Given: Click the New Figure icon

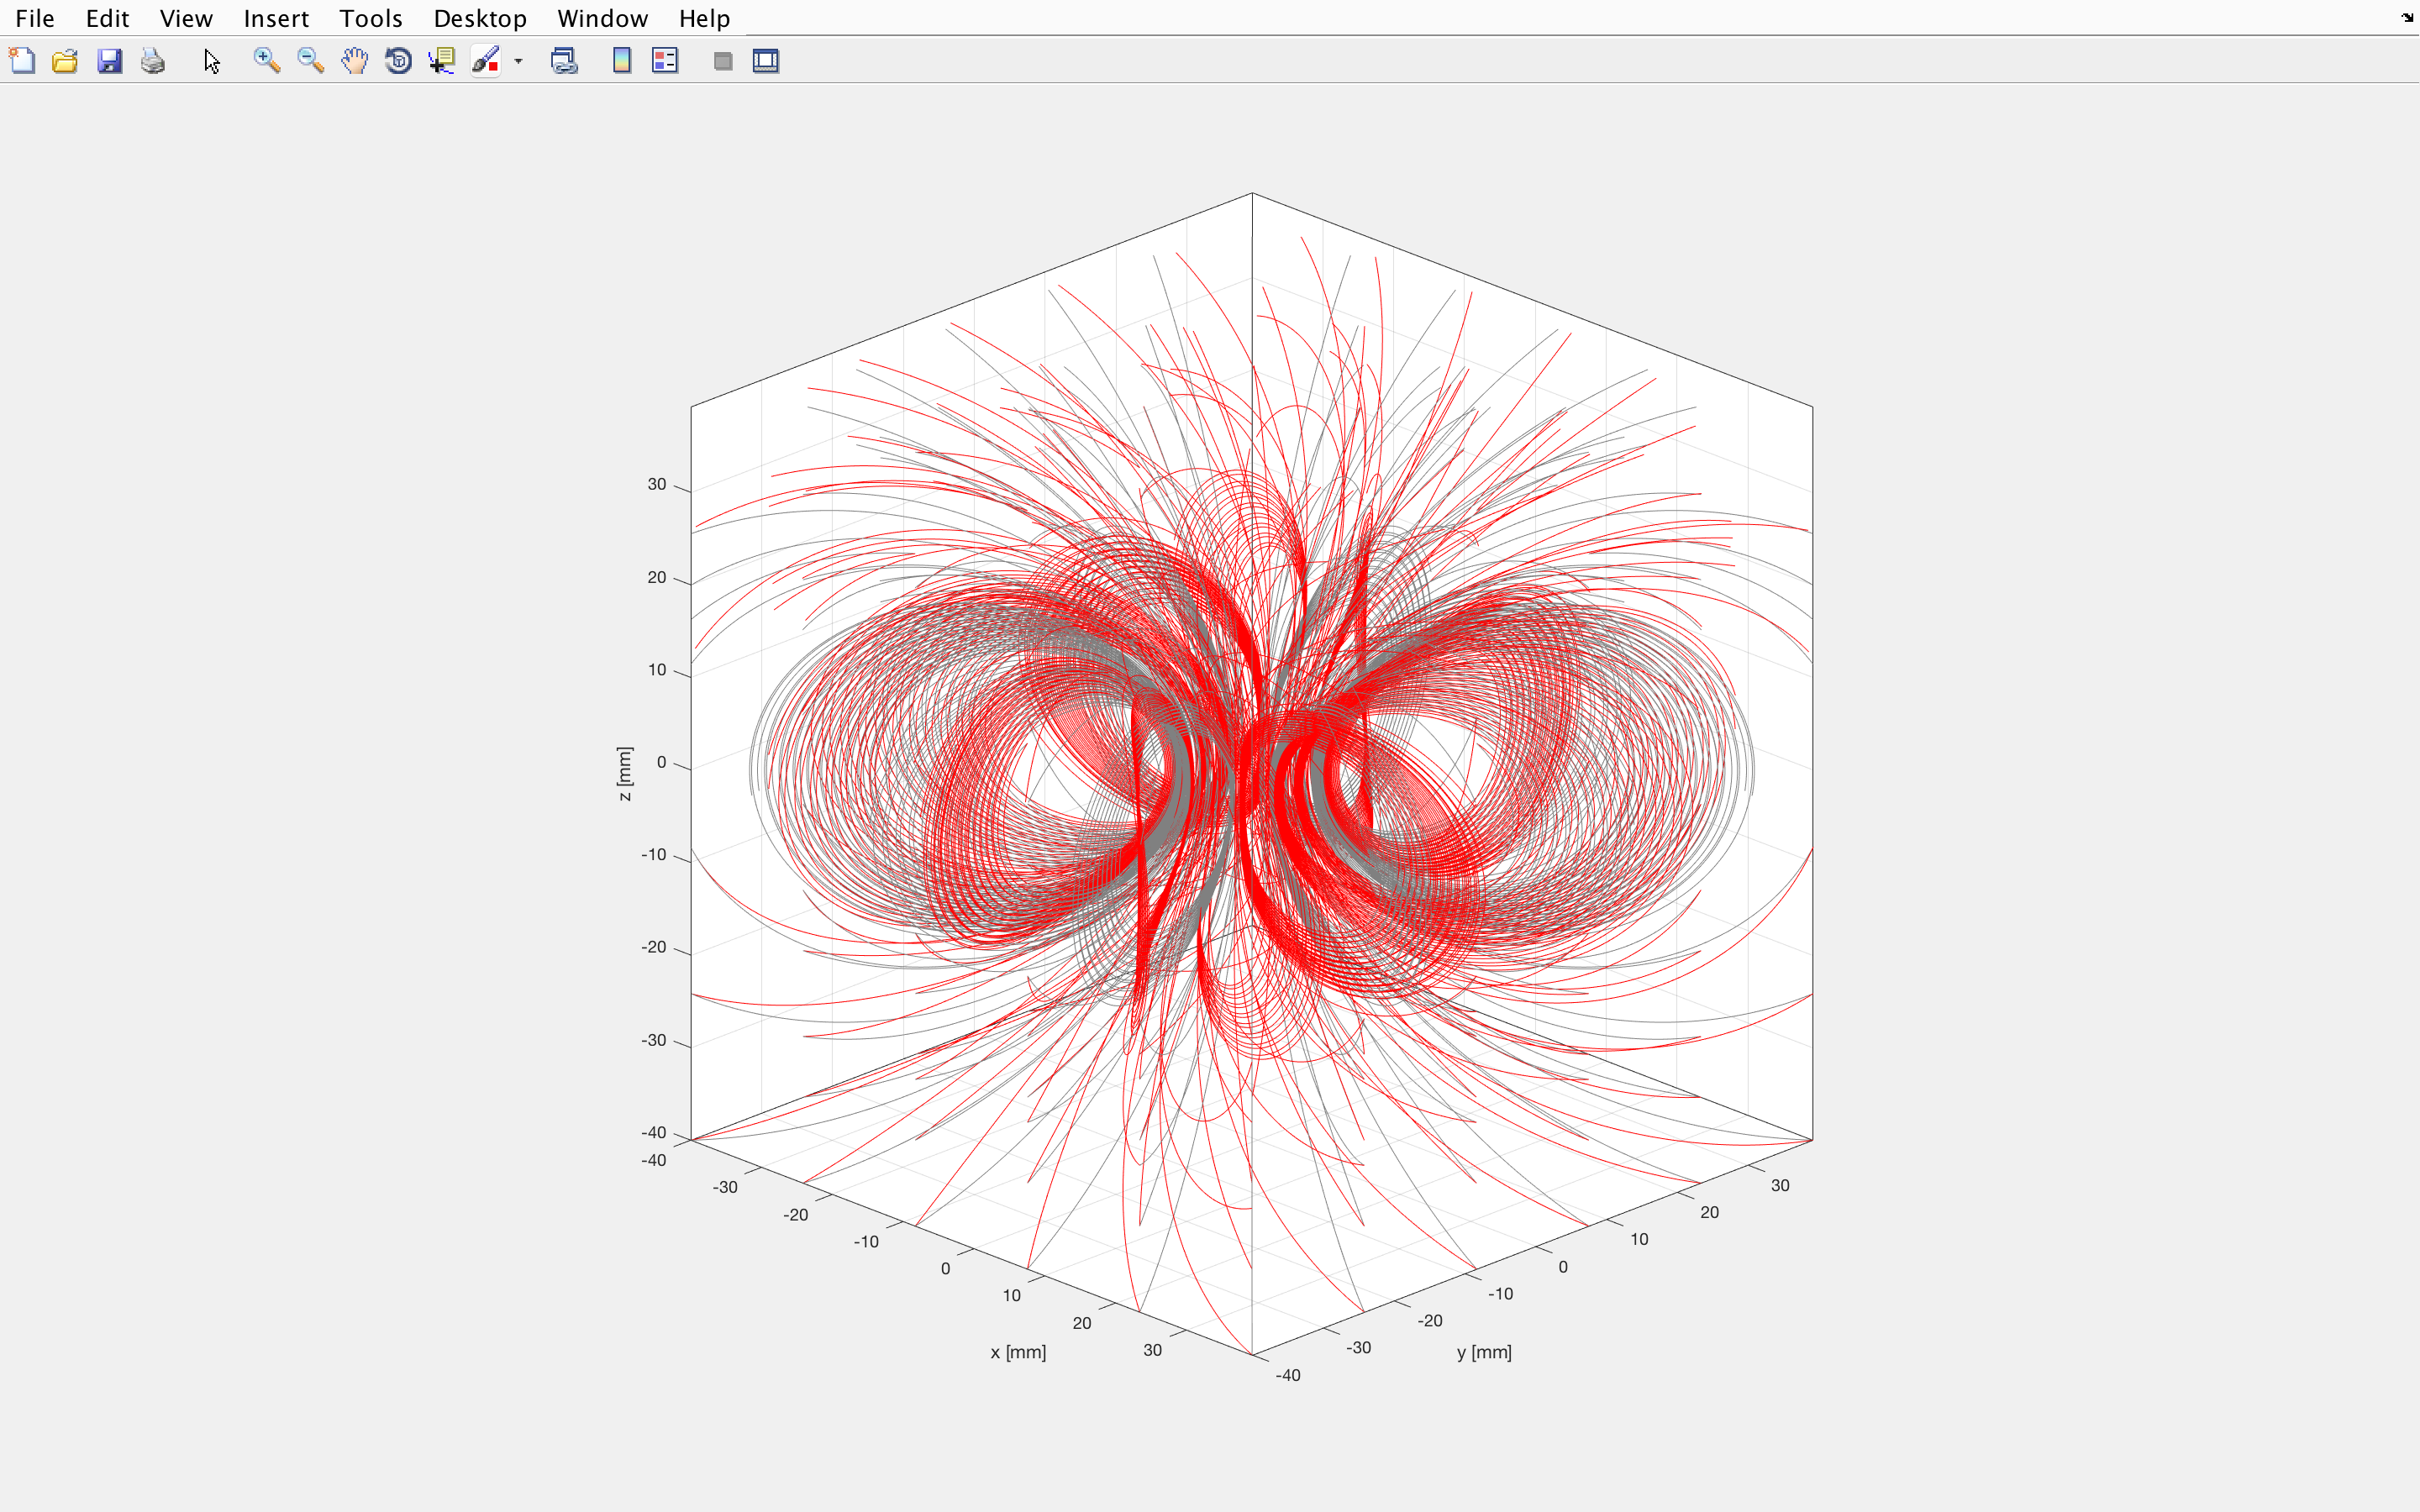Looking at the screenshot, I should (x=22, y=61).
